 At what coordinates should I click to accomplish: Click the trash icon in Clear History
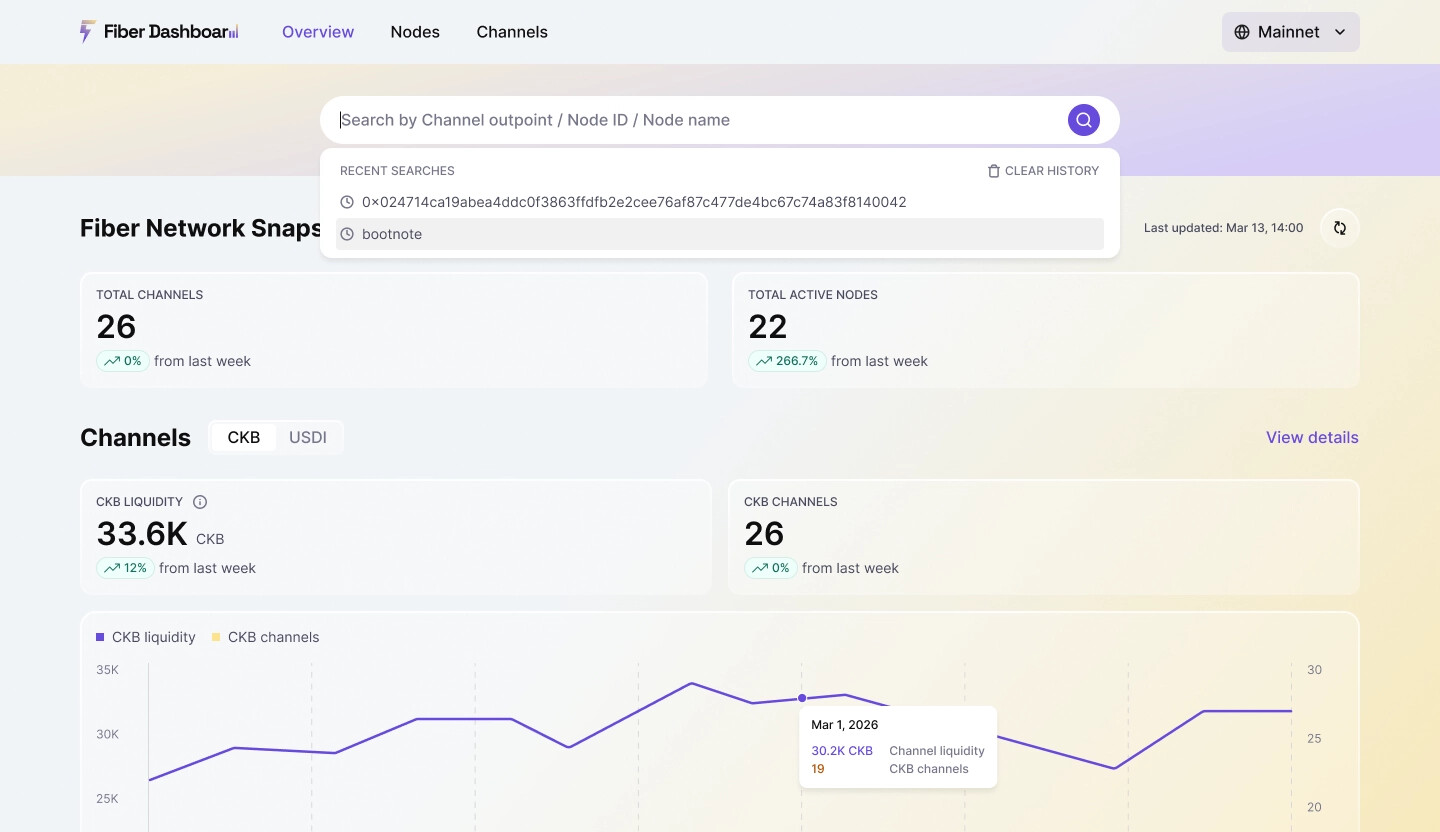tap(993, 171)
